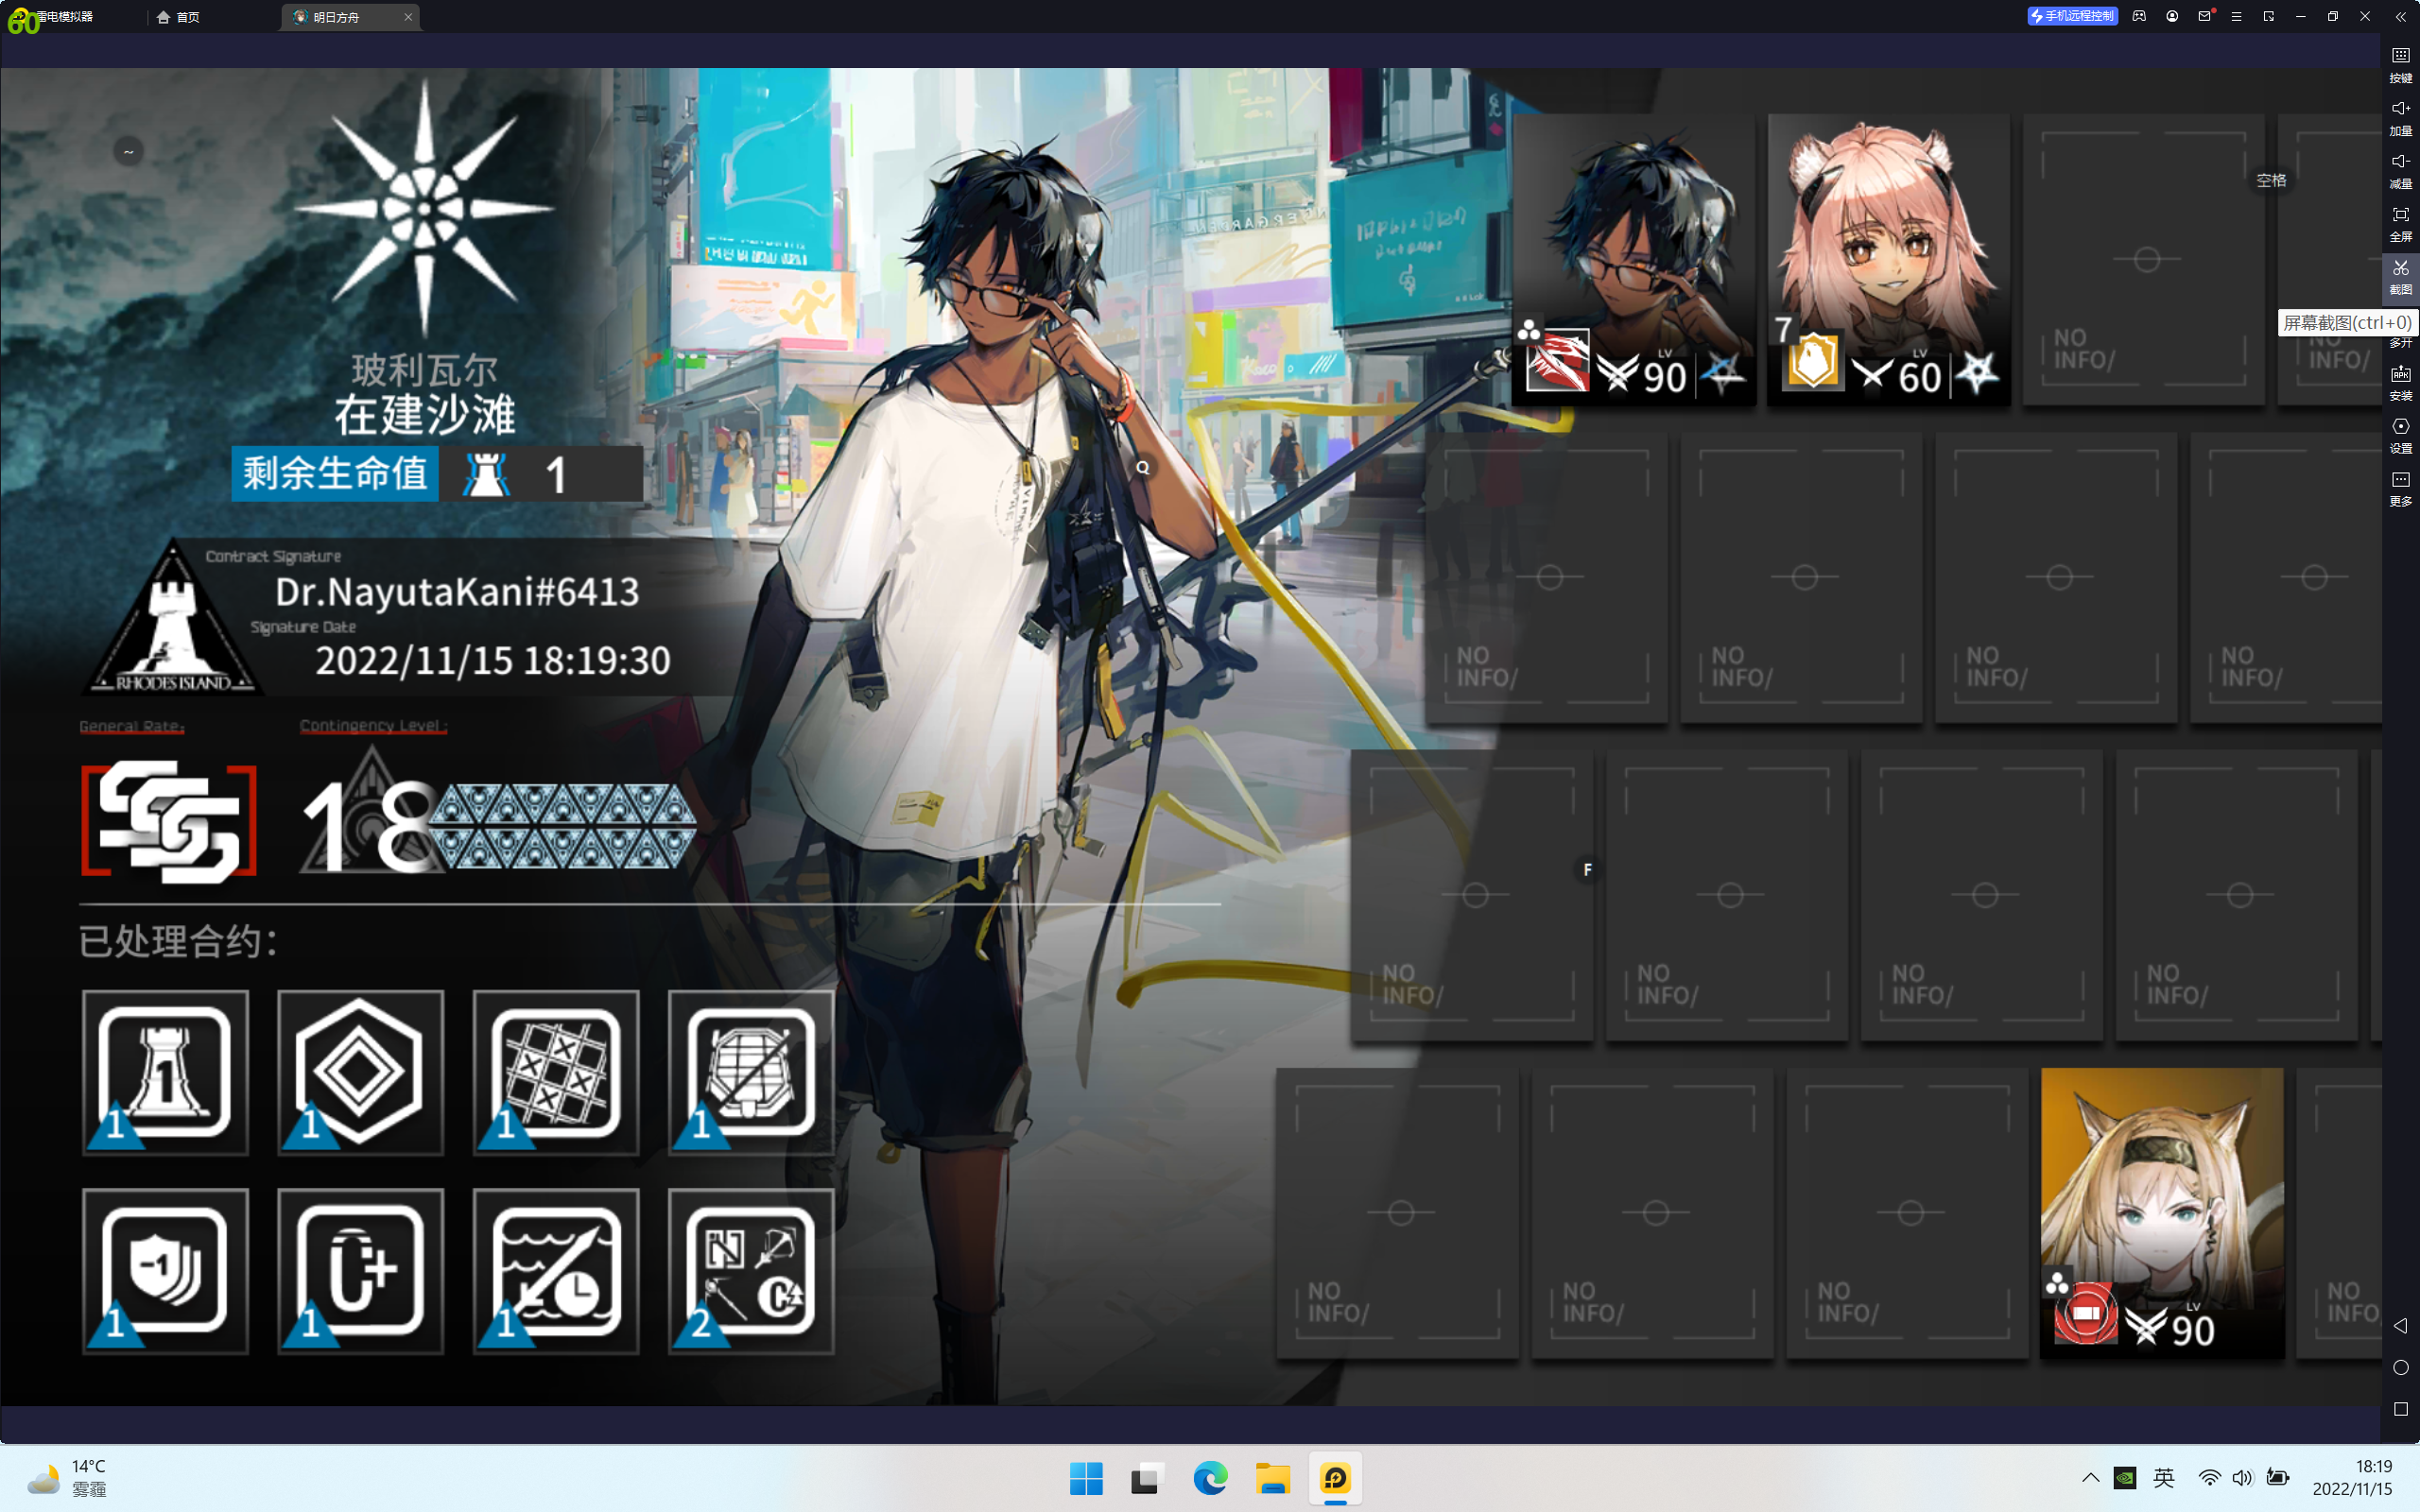Screen dimensions: 2420x1512
Task: Close the 明日方舟 tab
Action: (408, 17)
